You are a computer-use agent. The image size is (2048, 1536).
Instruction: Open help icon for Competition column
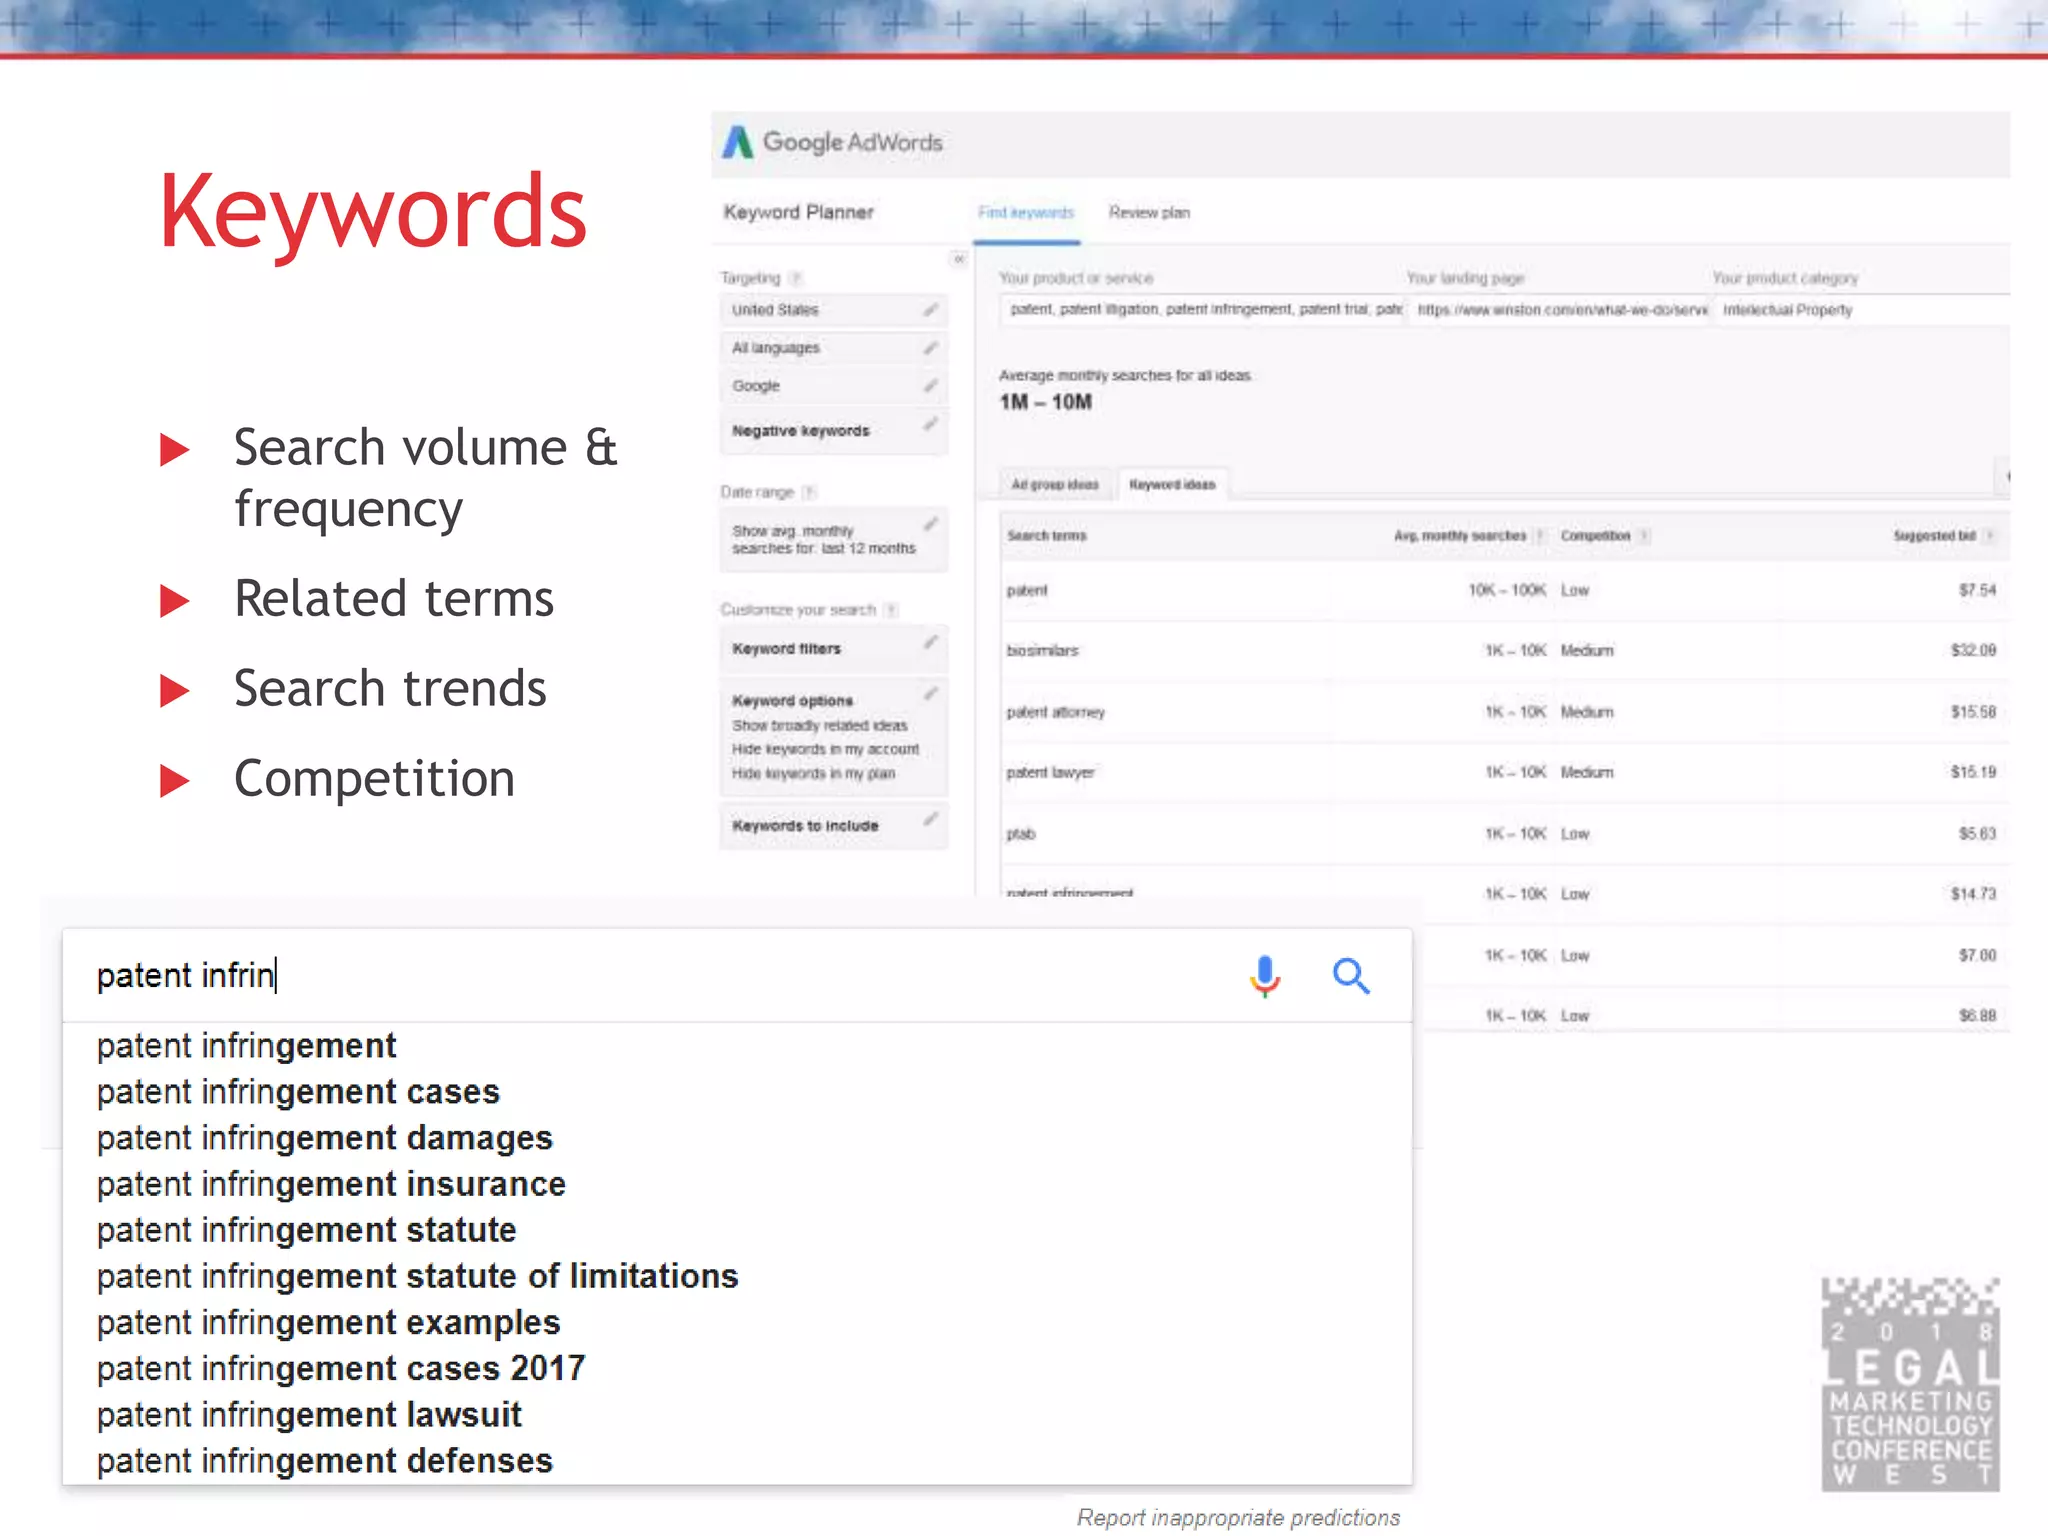(1643, 536)
